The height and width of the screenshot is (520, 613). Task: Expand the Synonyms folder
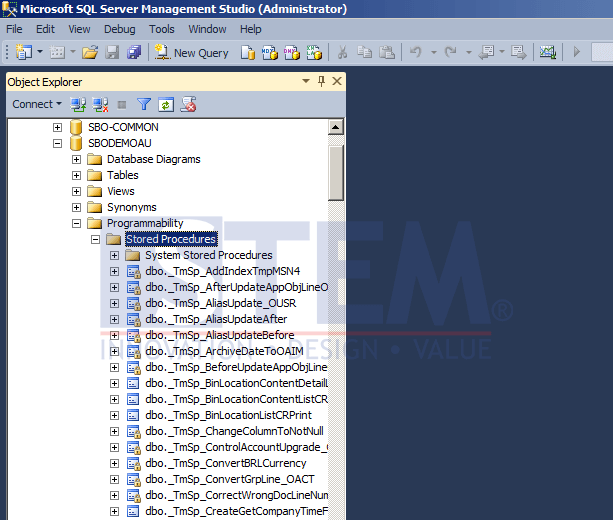point(77,208)
